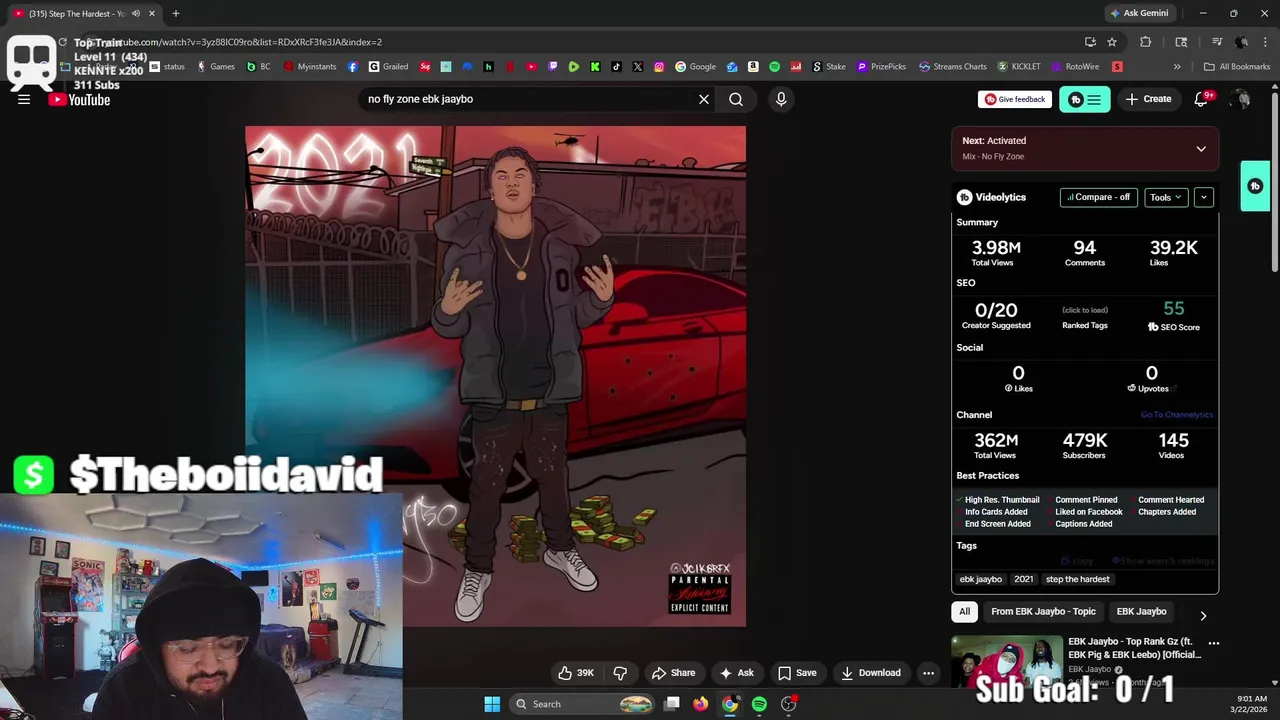Click the step the hardest tag
The image size is (1280, 720).
[1078, 579]
